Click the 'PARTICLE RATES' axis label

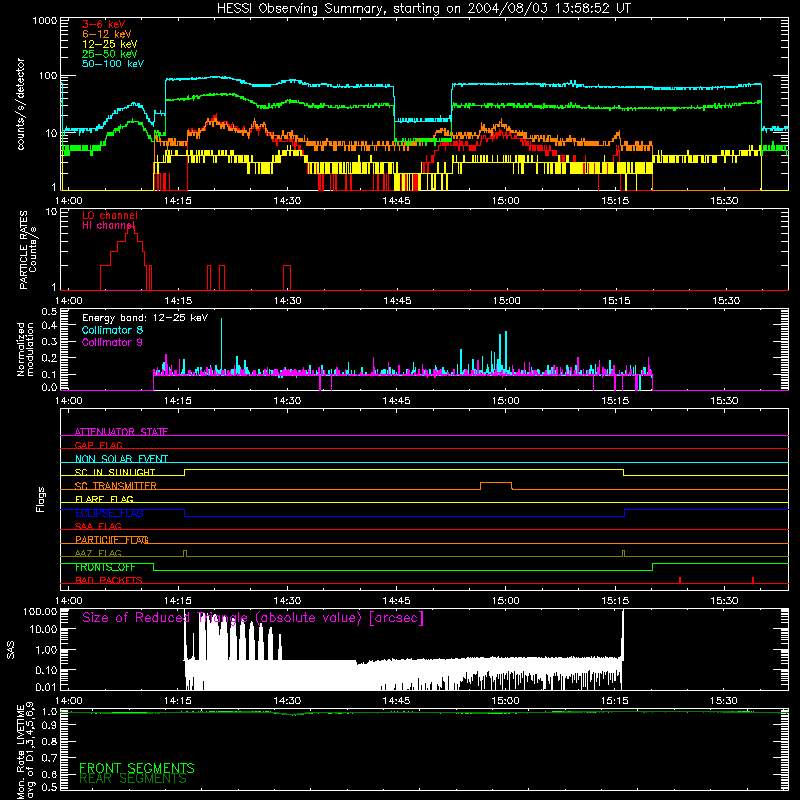click(x=23, y=250)
